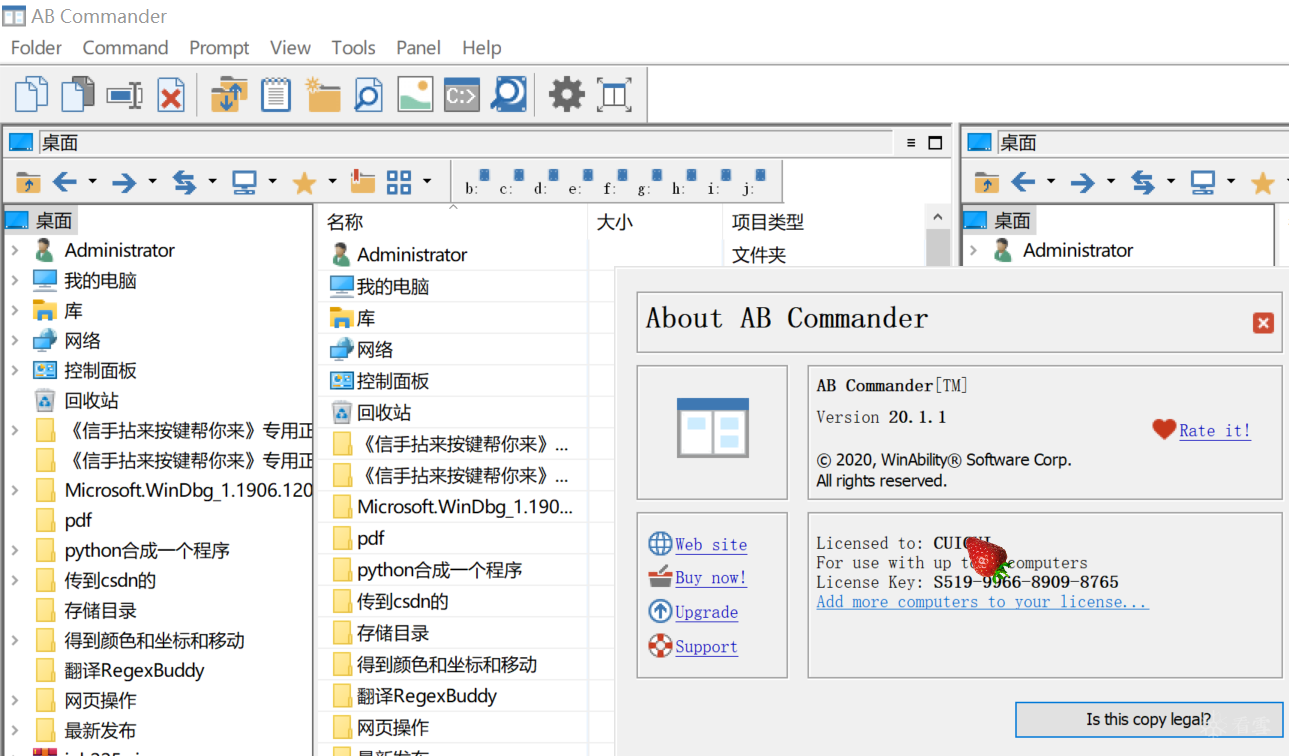Open the swap panels dropdown arrow in left panel
Viewport: 1289px width, 756px height.
click(x=212, y=182)
